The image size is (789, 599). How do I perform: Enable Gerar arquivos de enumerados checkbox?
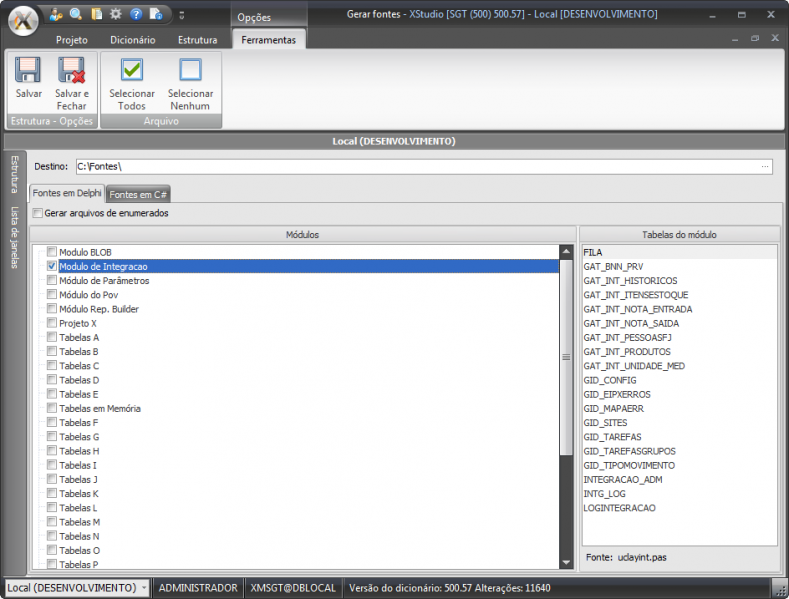click(x=38, y=213)
